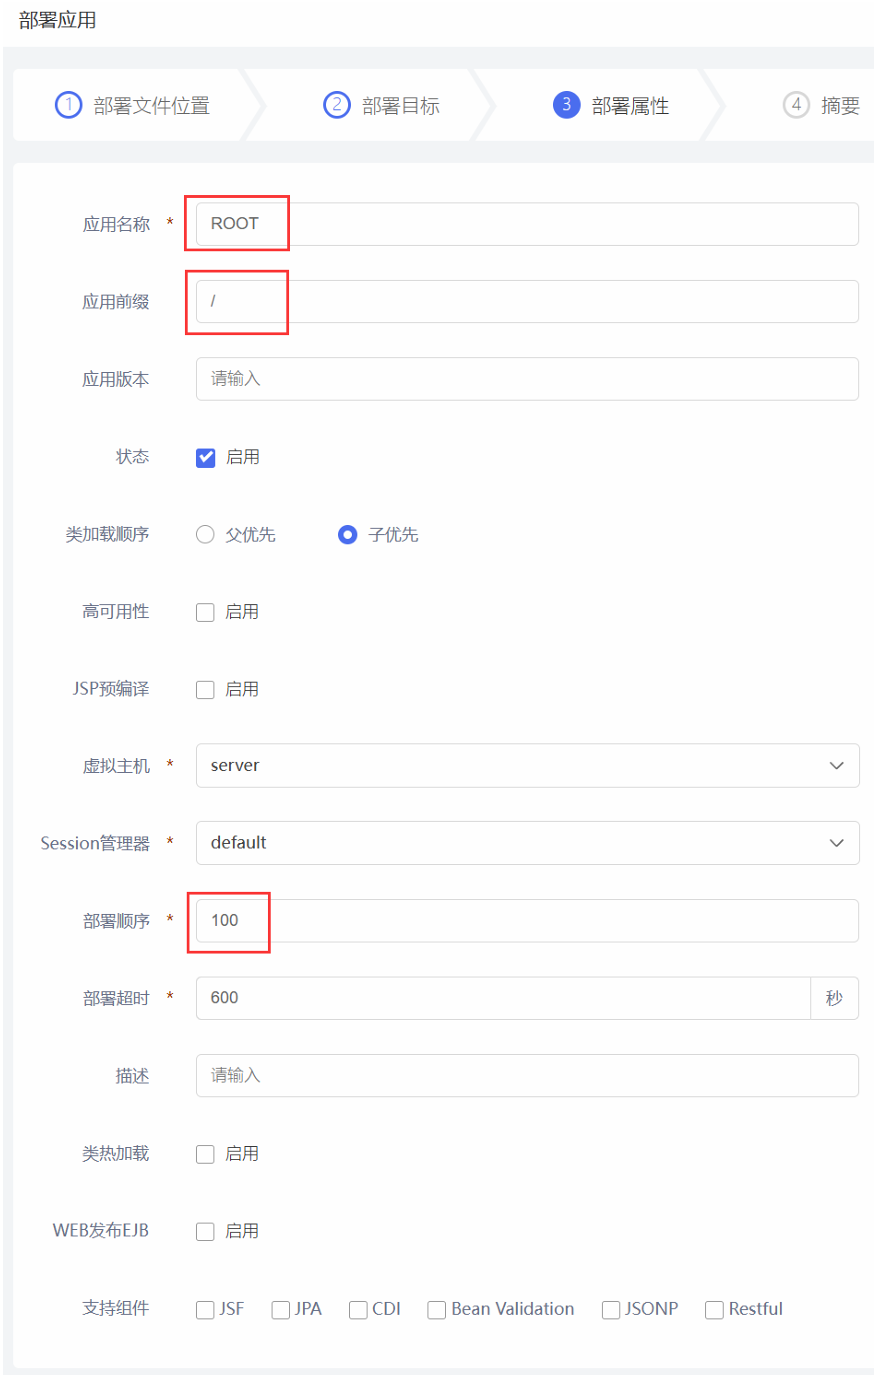
Task: Focus the 部署顺序 input field
Action: (x=527, y=921)
